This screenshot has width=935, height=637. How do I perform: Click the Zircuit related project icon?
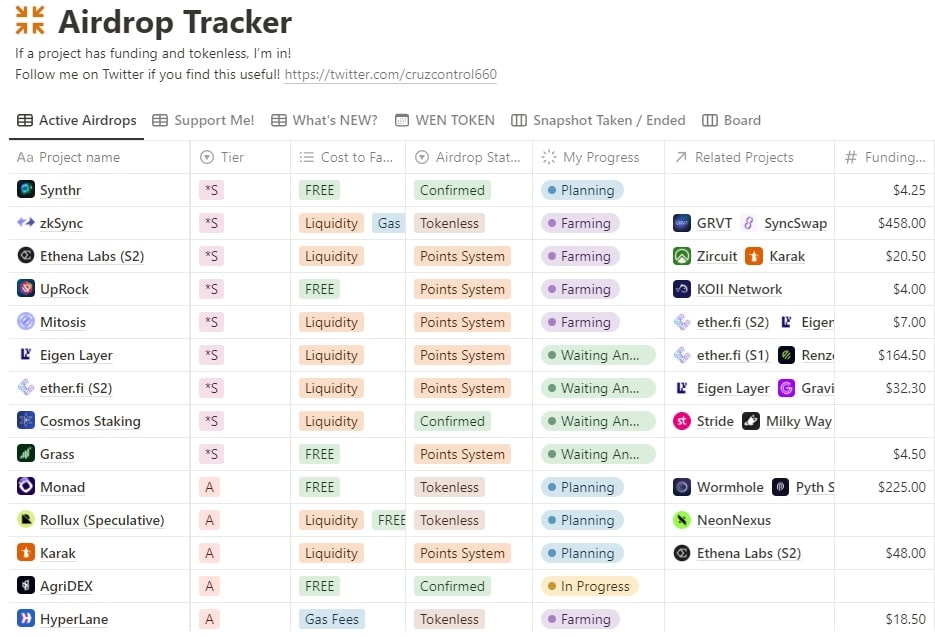point(682,255)
